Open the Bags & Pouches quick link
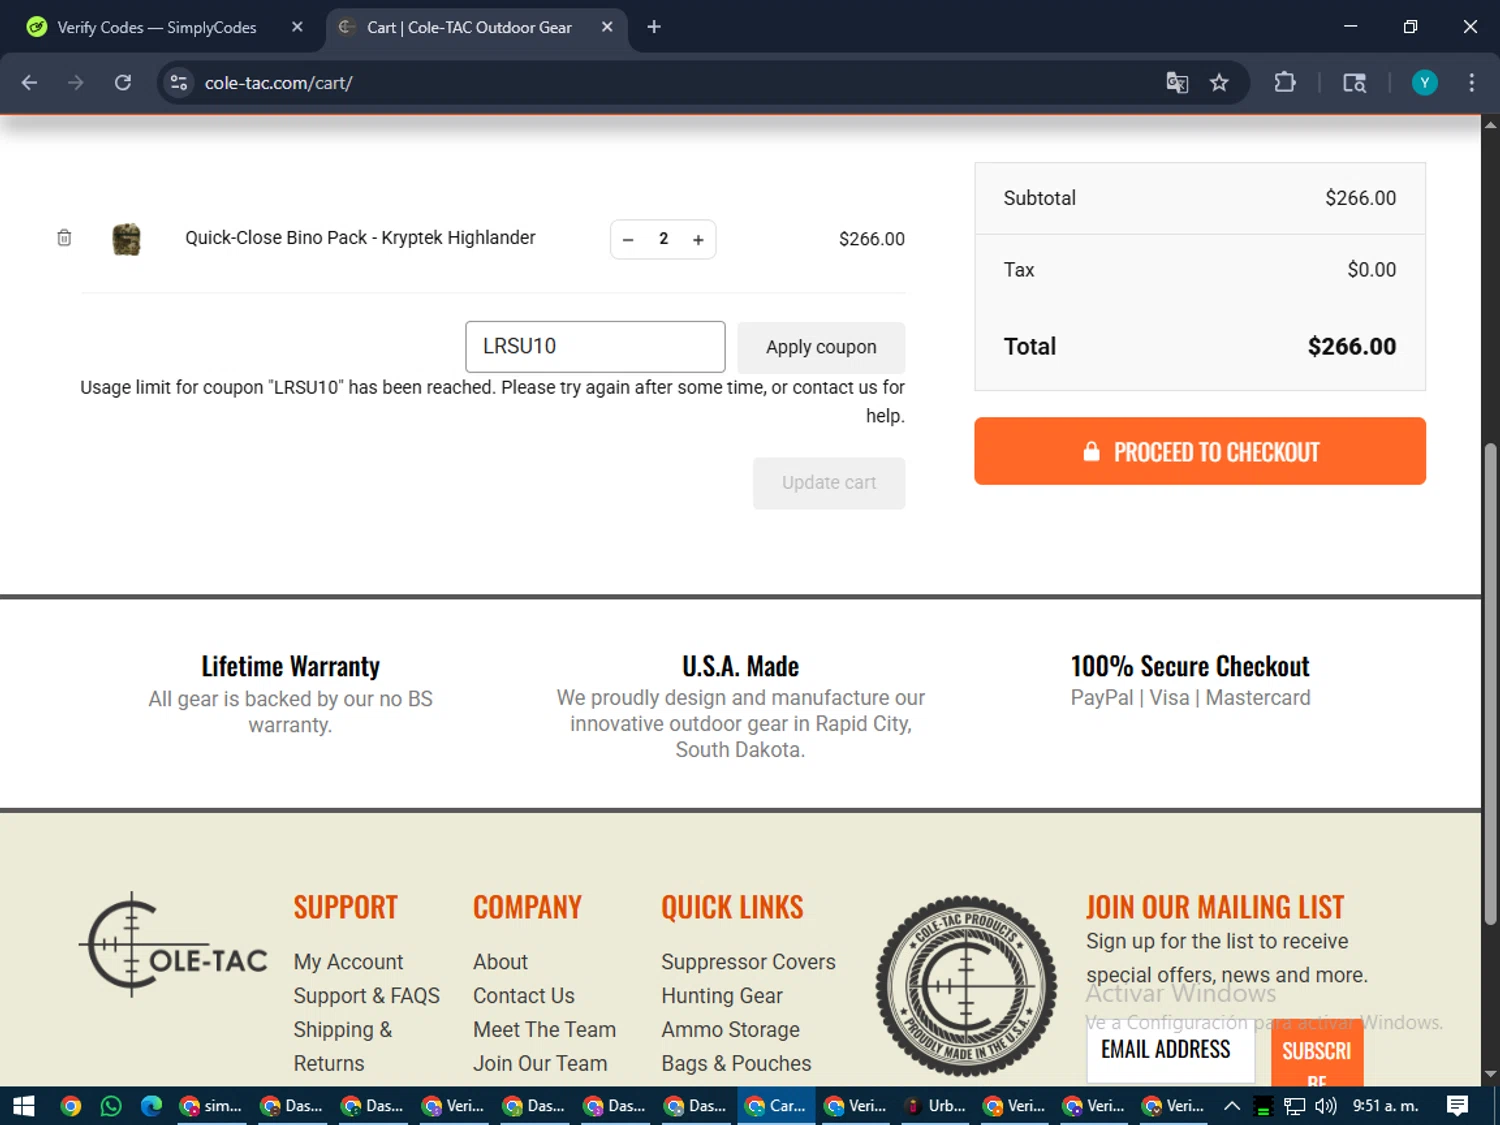Screen dimensions: 1500x1125 [x=736, y=1064]
